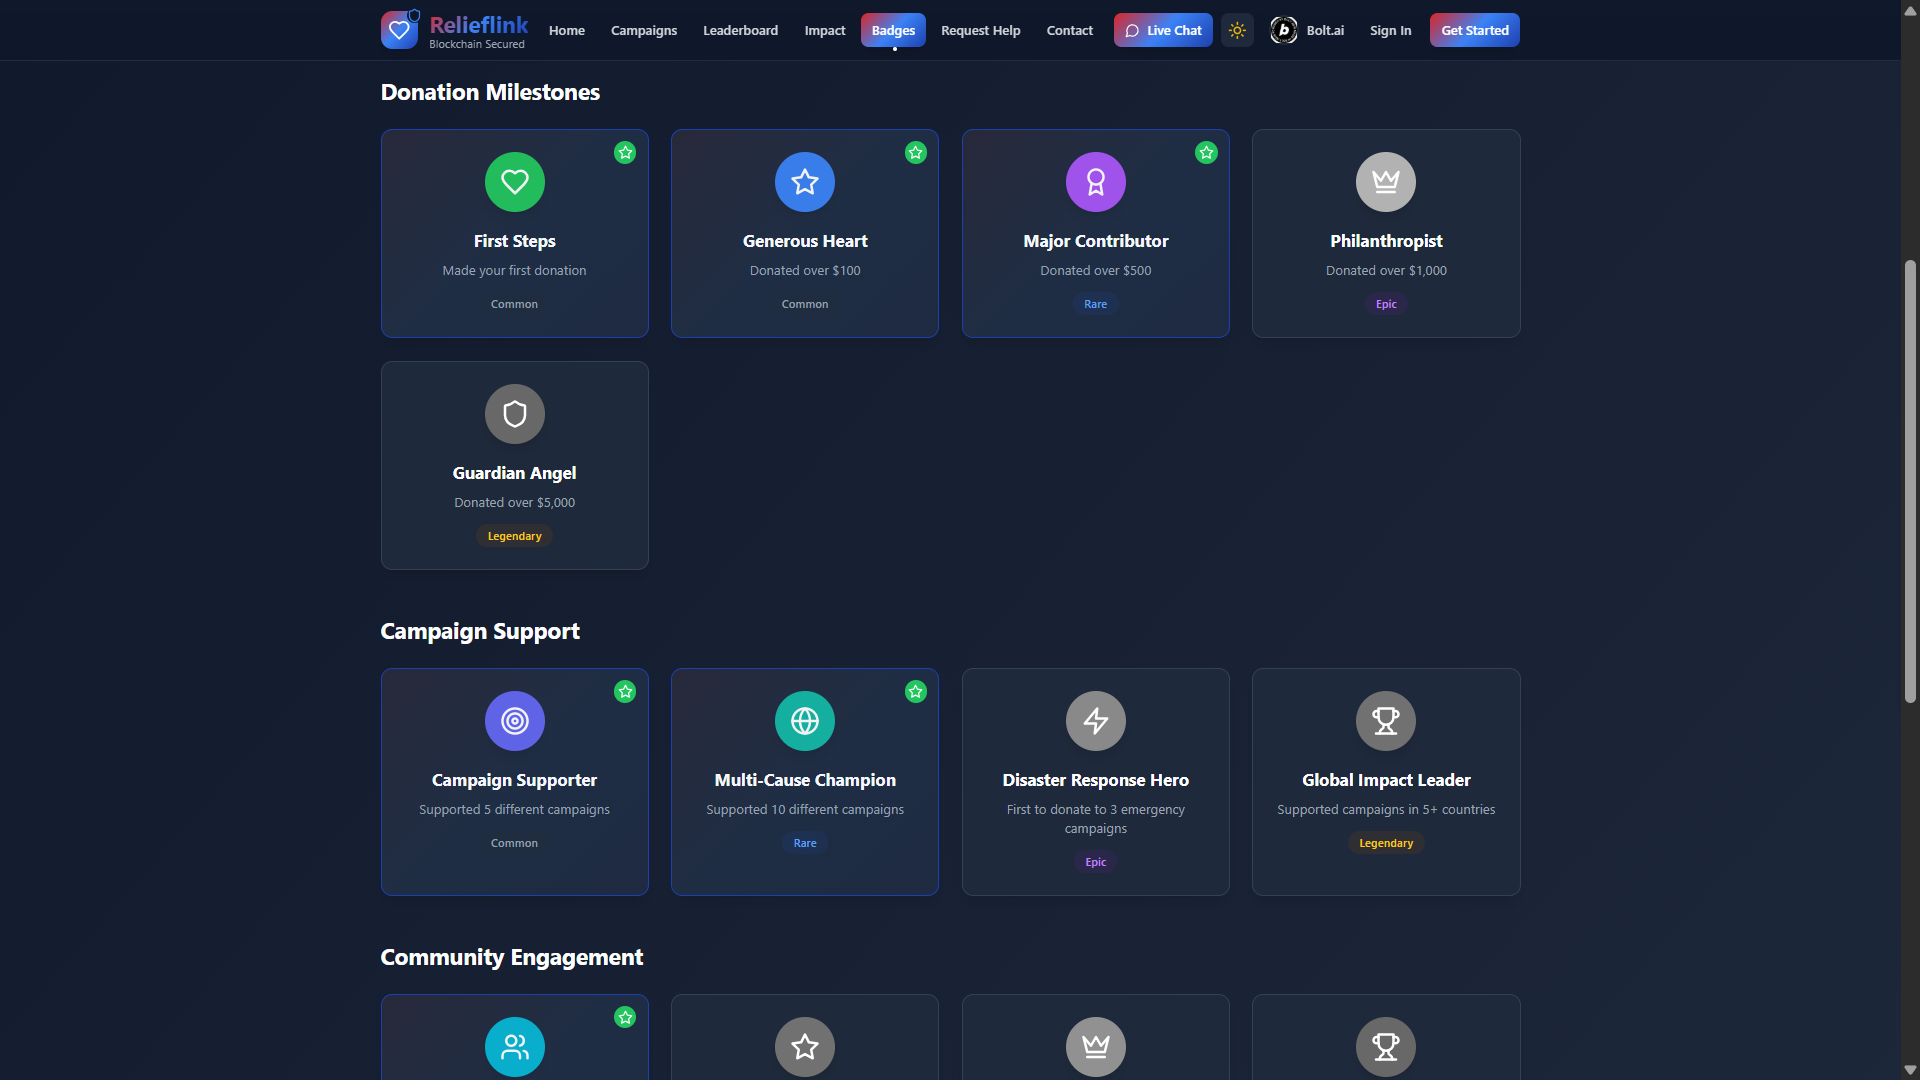Open the Campaigns menu item

pos(643,30)
